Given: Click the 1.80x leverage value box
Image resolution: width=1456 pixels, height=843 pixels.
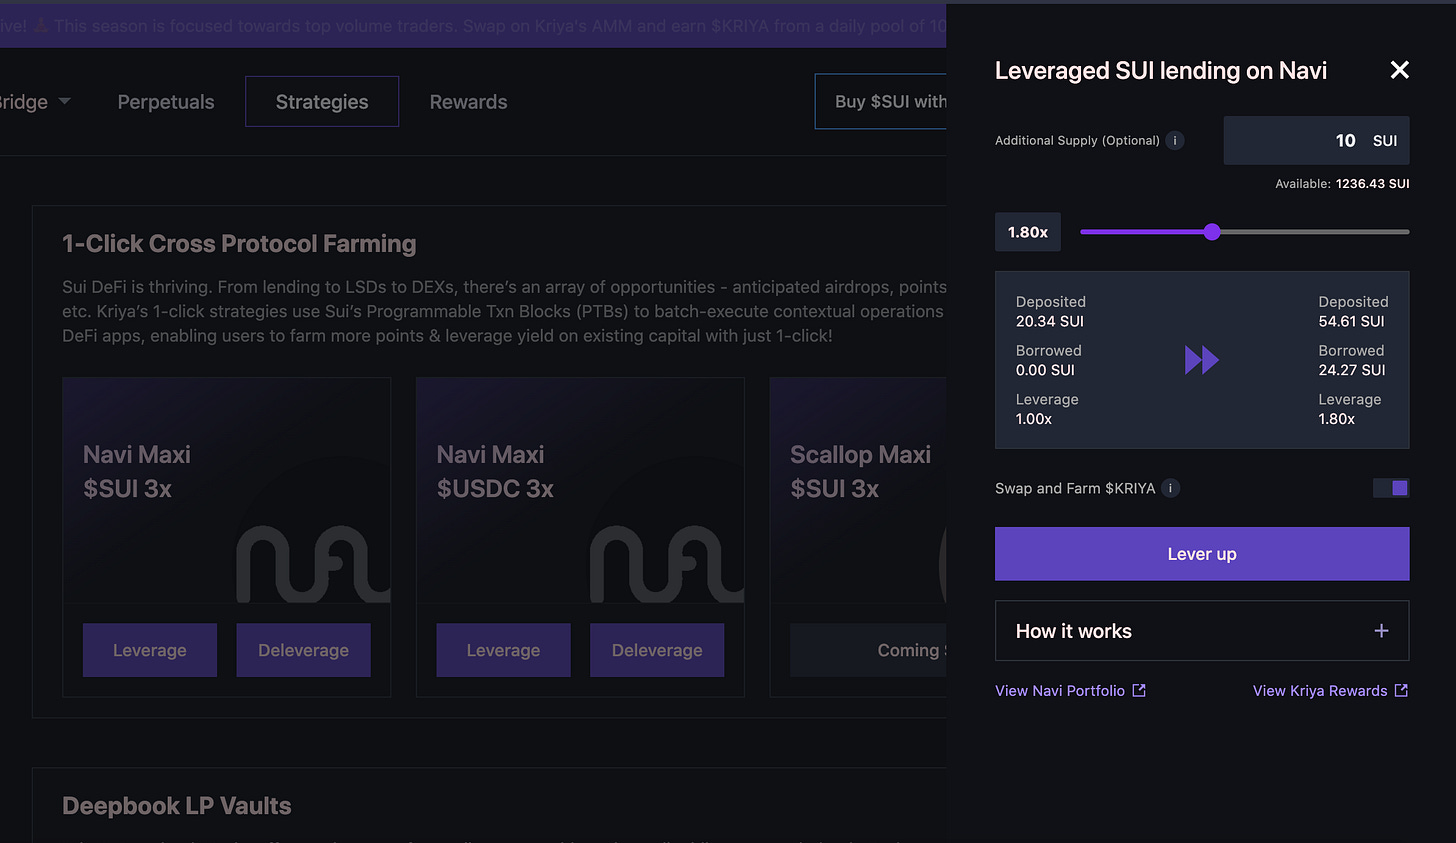Looking at the screenshot, I should click(1028, 232).
